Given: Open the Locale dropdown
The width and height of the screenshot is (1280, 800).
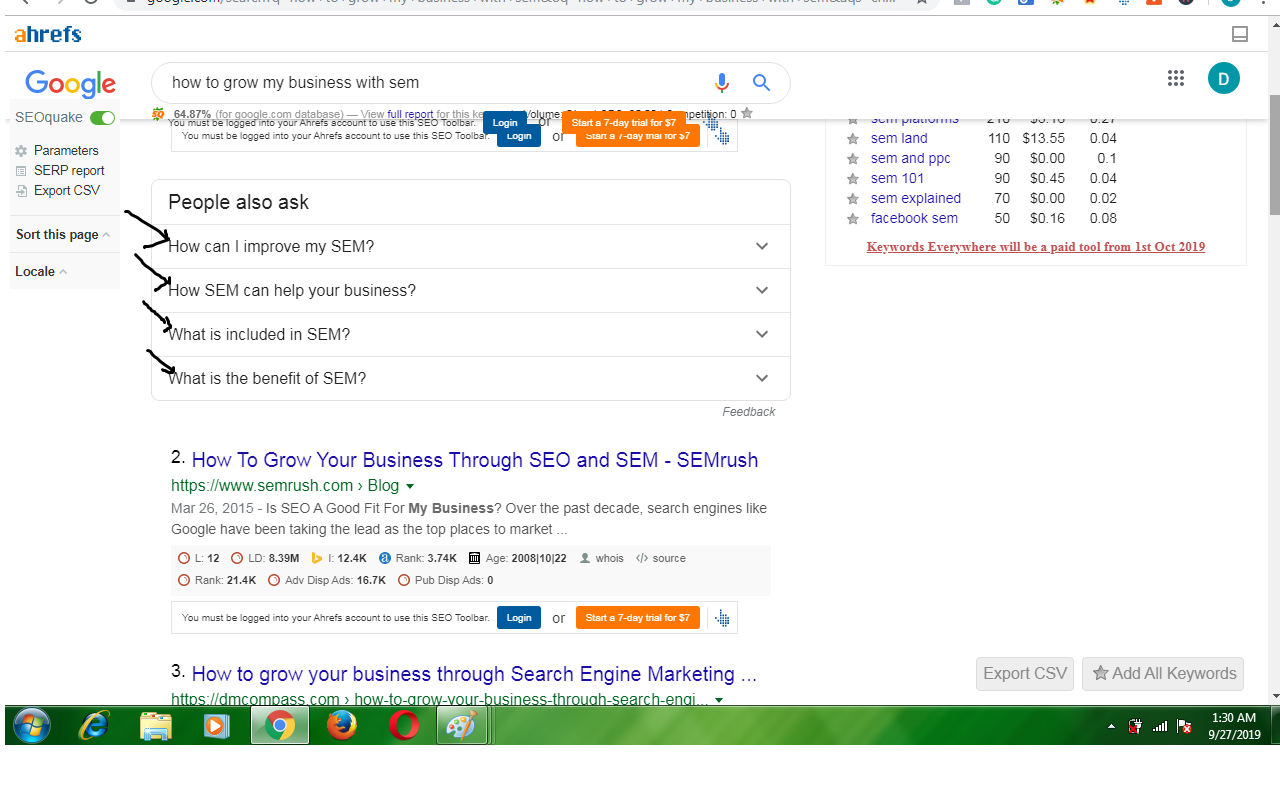Looking at the screenshot, I should [x=41, y=271].
